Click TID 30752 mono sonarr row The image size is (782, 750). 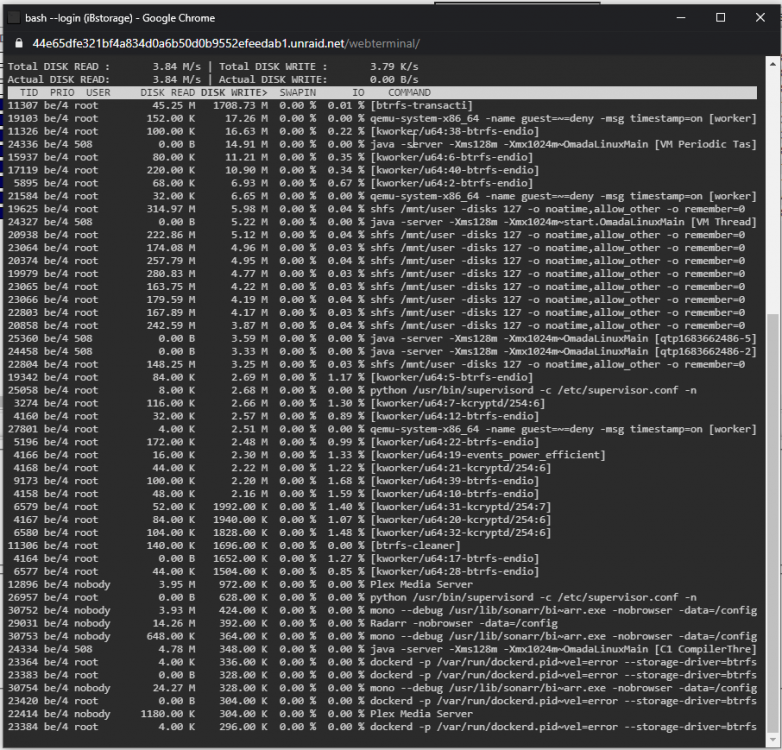382,610
